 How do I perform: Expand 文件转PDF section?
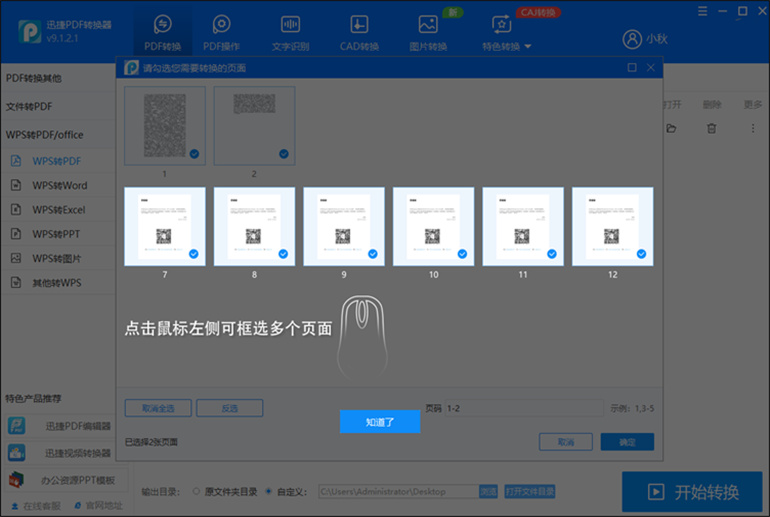coord(58,106)
